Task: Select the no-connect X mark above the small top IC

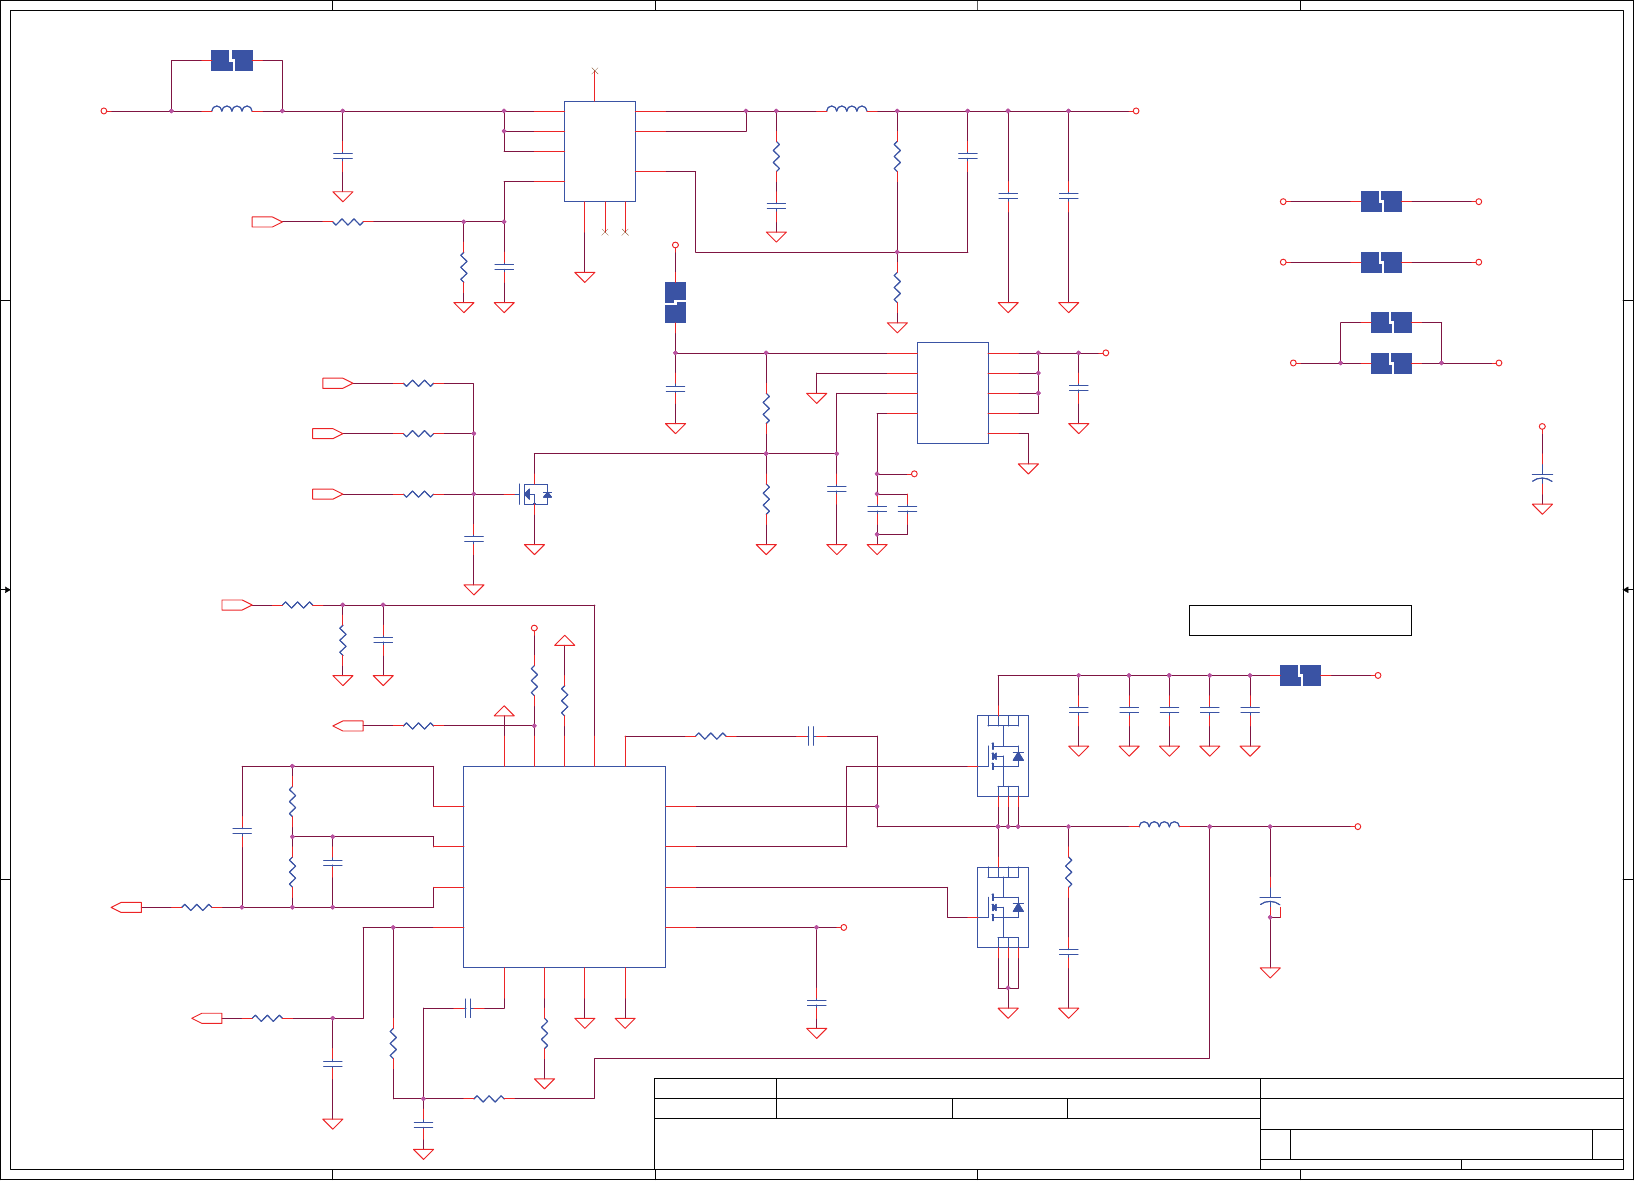Action: (595, 71)
